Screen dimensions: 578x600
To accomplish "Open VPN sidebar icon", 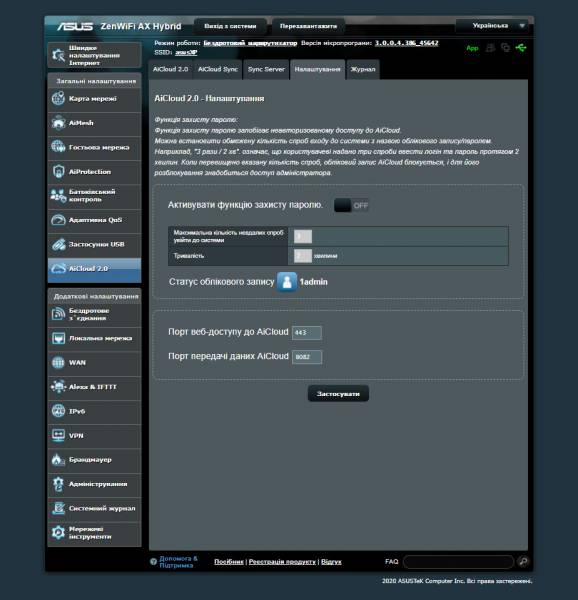I will tap(58, 435).
